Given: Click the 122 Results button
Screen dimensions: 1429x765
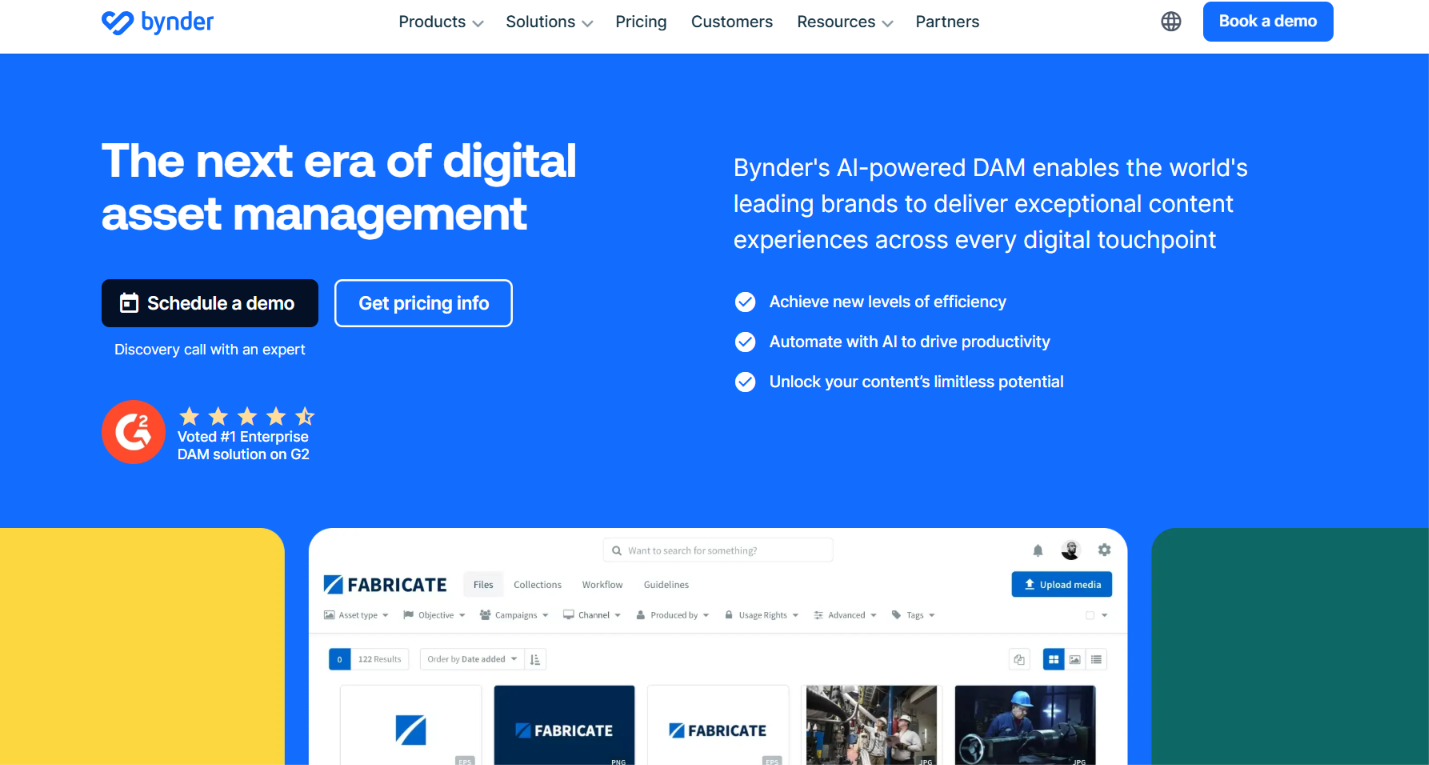Looking at the screenshot, I should click(379, 659).
